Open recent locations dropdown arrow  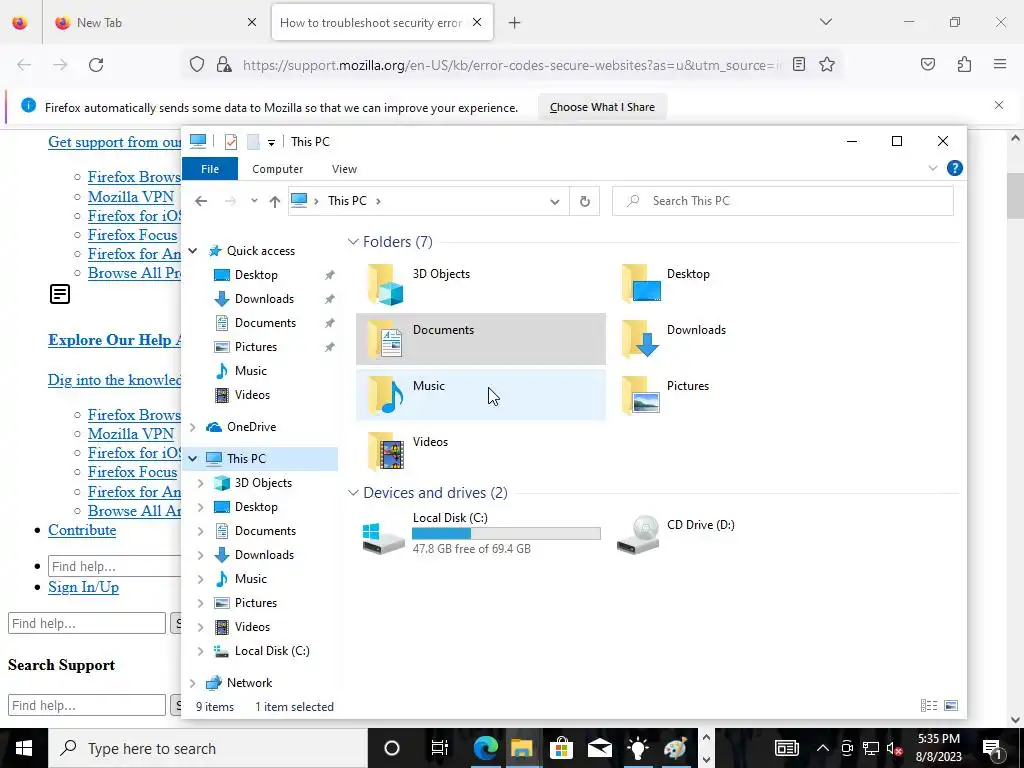pyautogui.click(x=254, y=201)
